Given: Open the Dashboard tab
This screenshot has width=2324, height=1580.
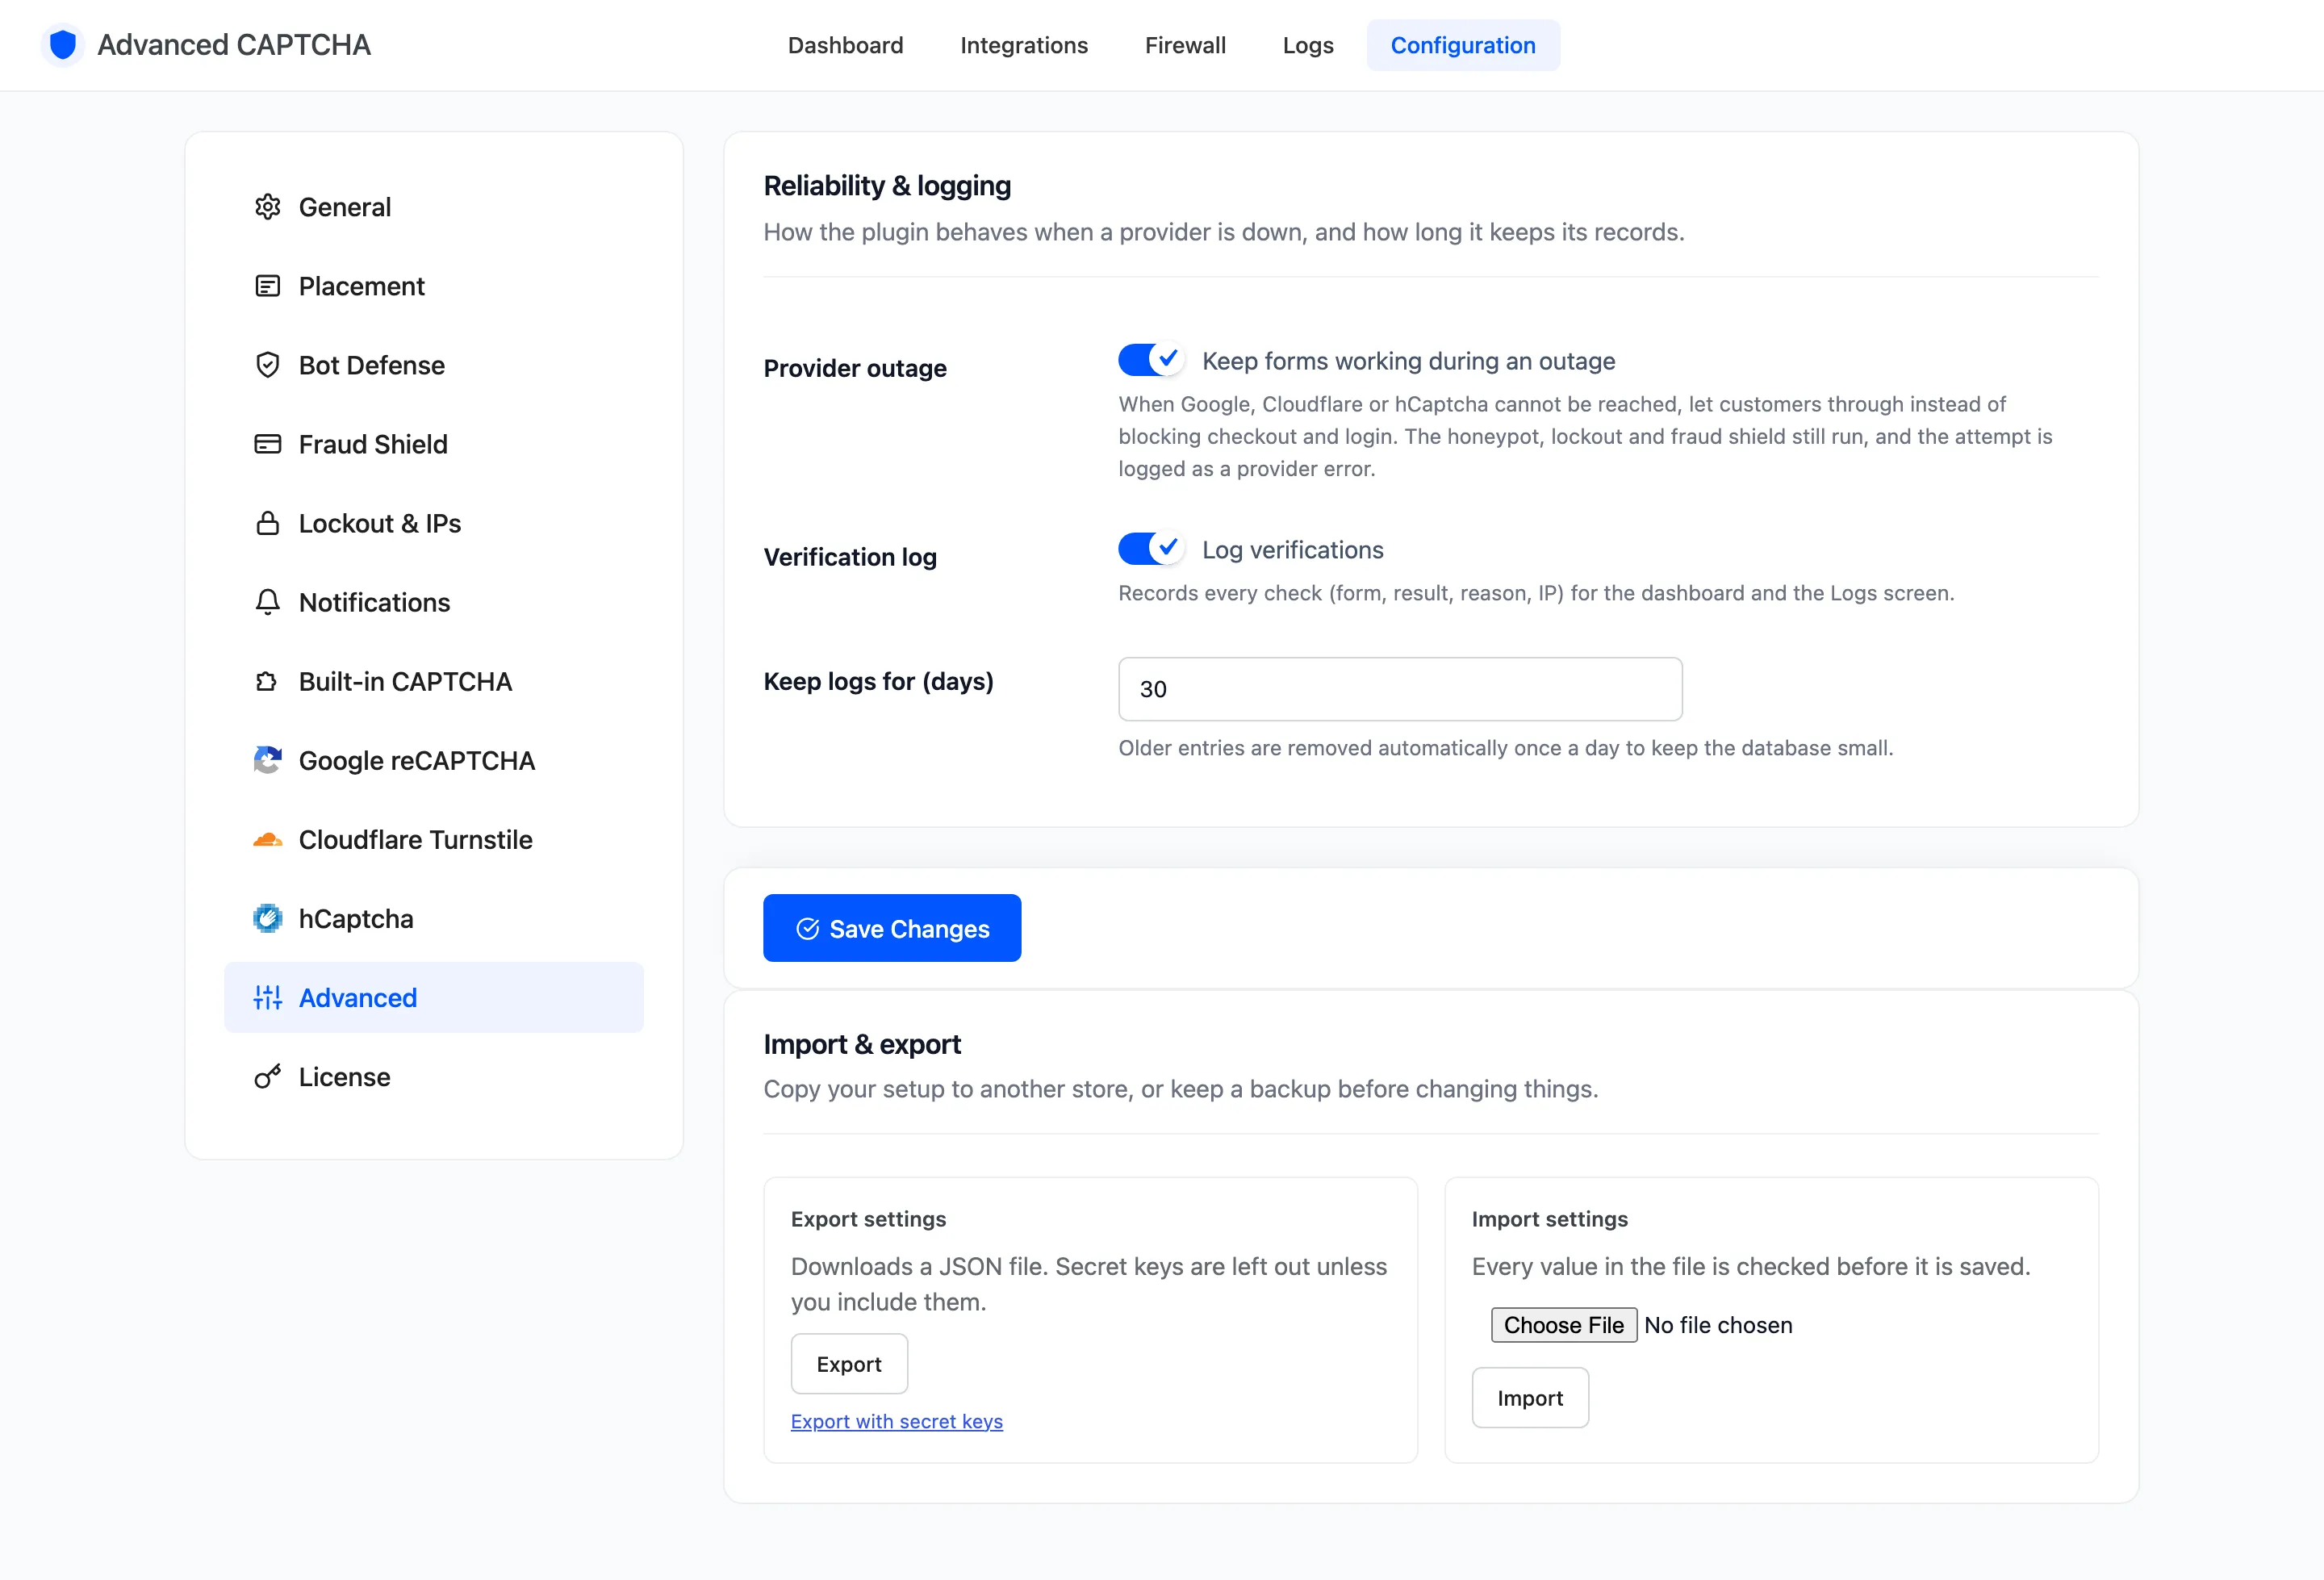Looking at the screenshot, I should (845, 45).
